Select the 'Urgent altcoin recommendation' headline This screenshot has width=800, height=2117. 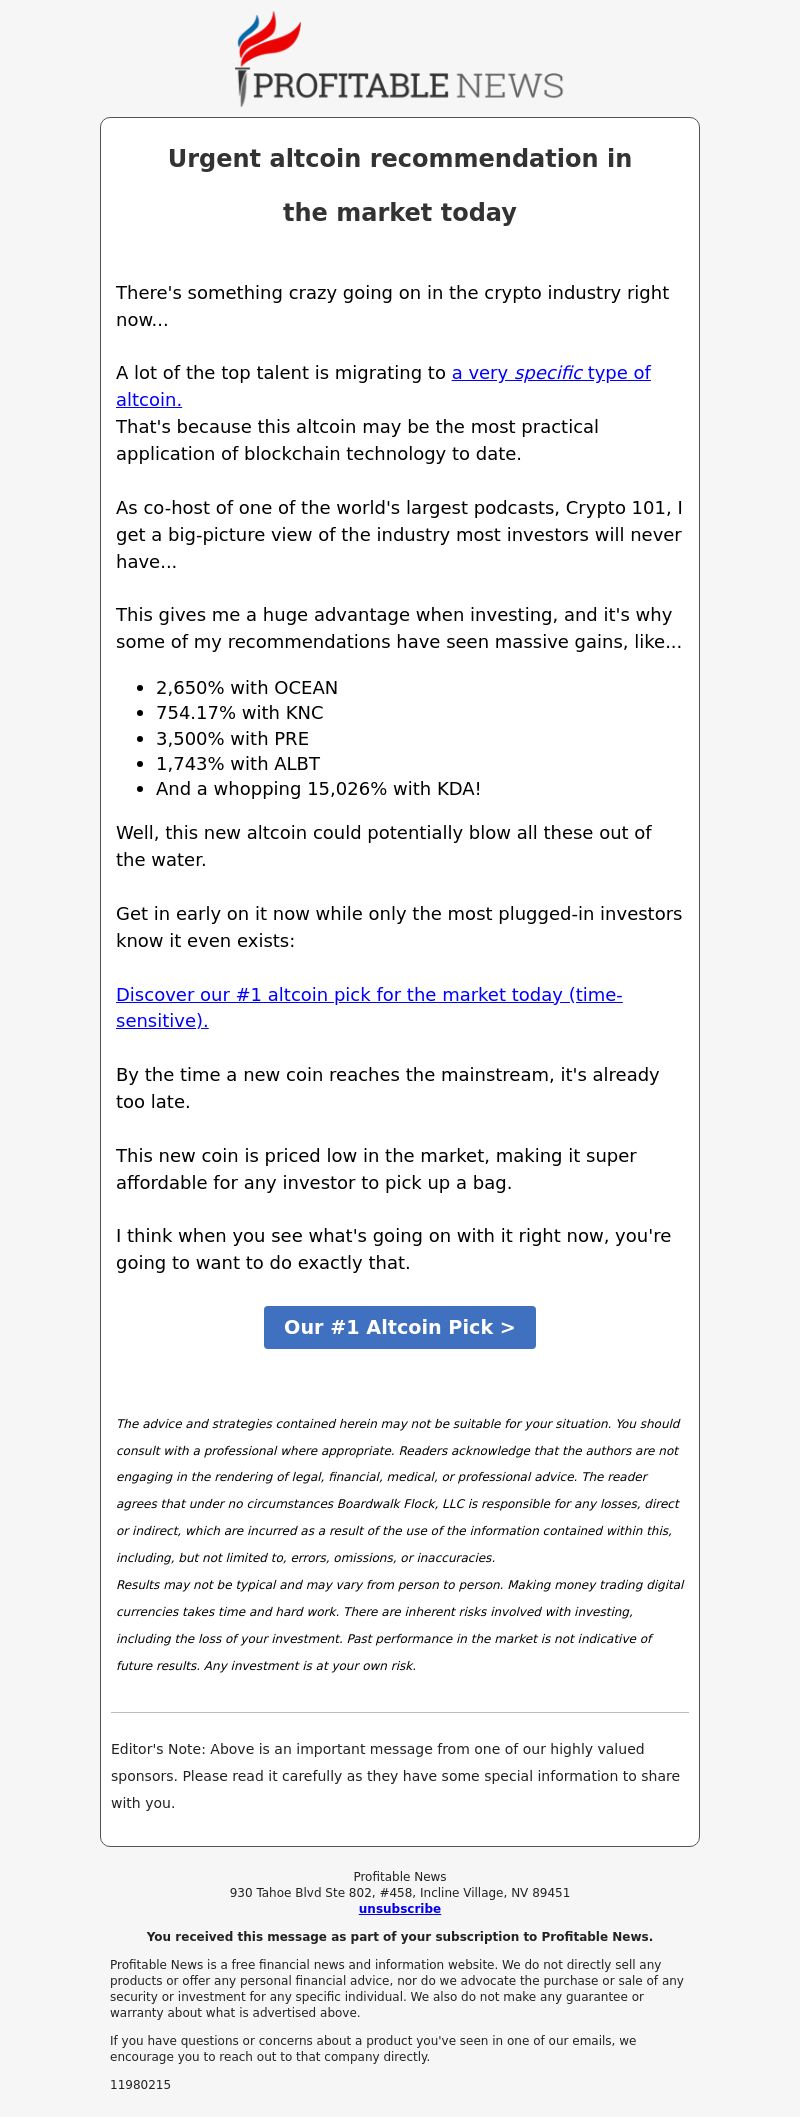pyautogui.click(x=400, y=185)
